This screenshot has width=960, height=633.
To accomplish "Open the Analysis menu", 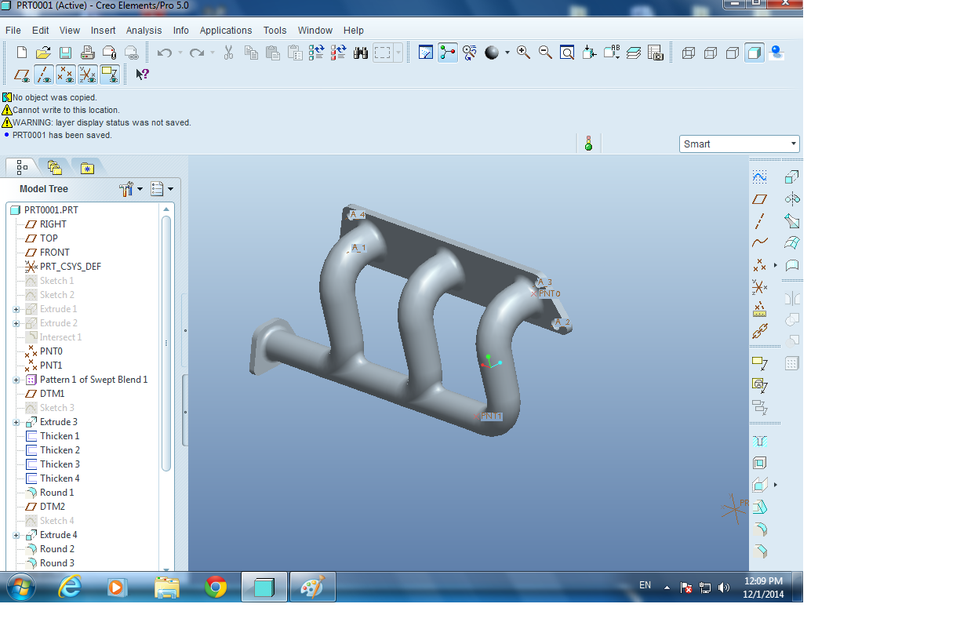I will [x=143, y=30].
